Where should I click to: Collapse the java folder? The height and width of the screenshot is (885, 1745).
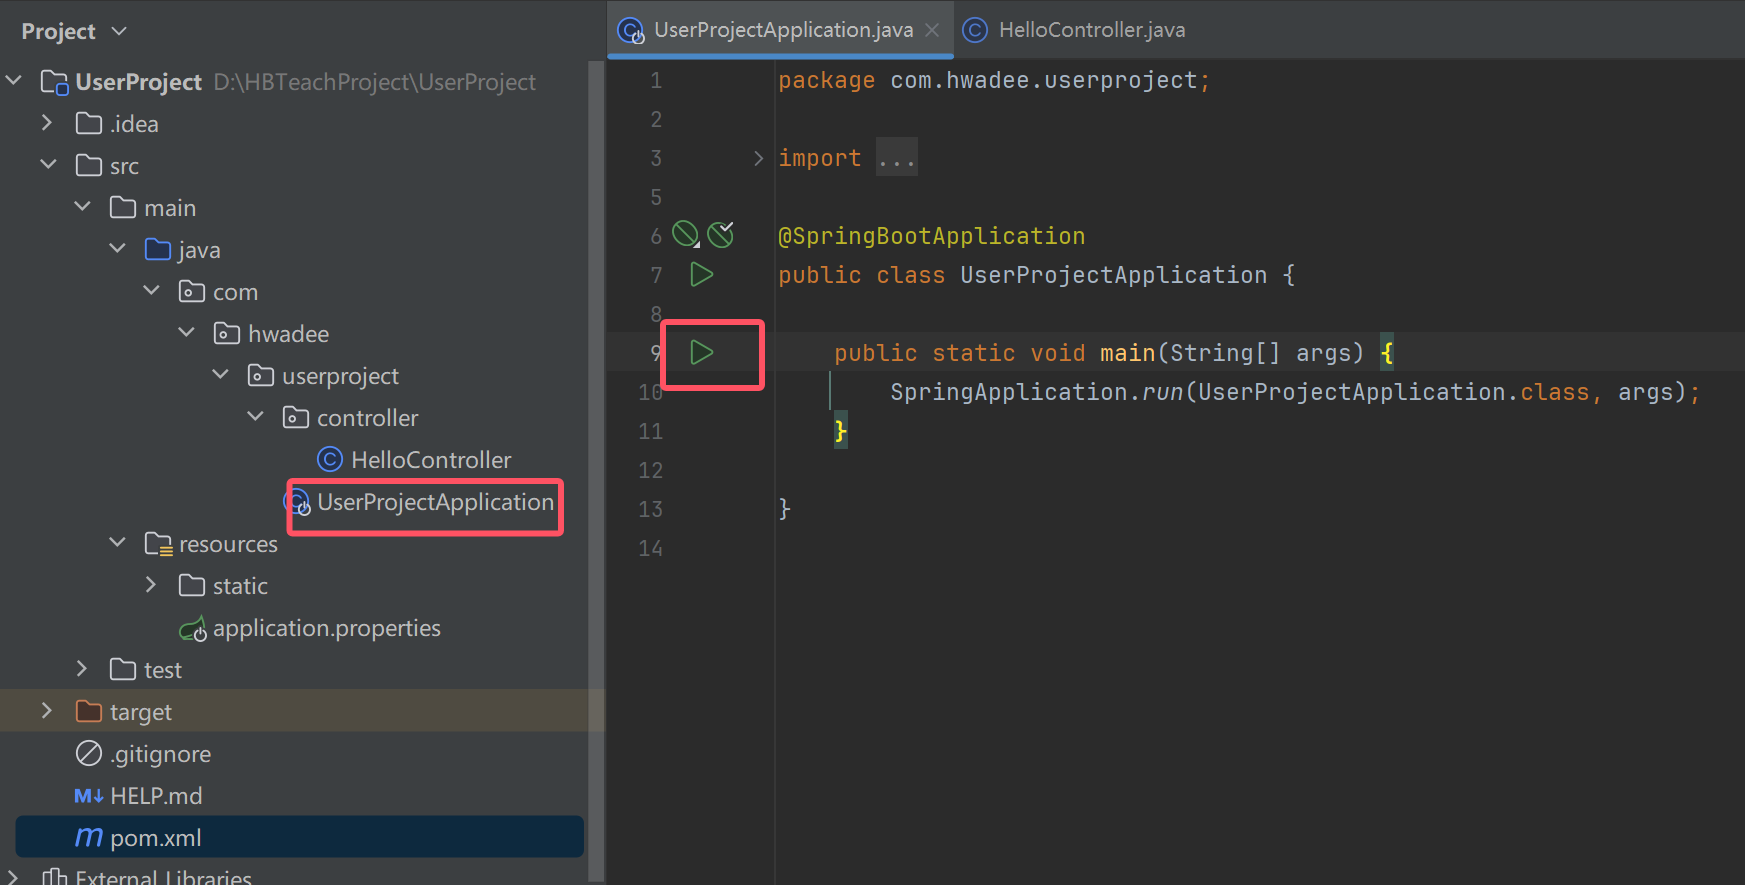click(x=117, y=248)
